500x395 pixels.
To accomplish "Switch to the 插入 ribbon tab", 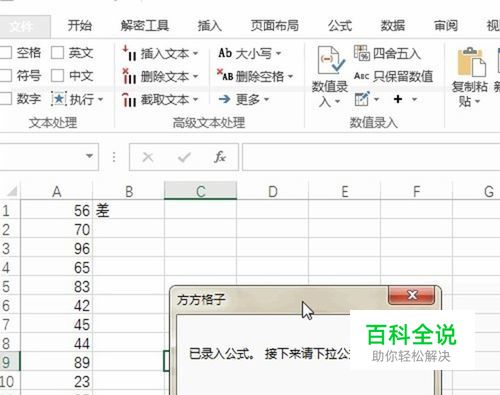I will tap(209, 26).
